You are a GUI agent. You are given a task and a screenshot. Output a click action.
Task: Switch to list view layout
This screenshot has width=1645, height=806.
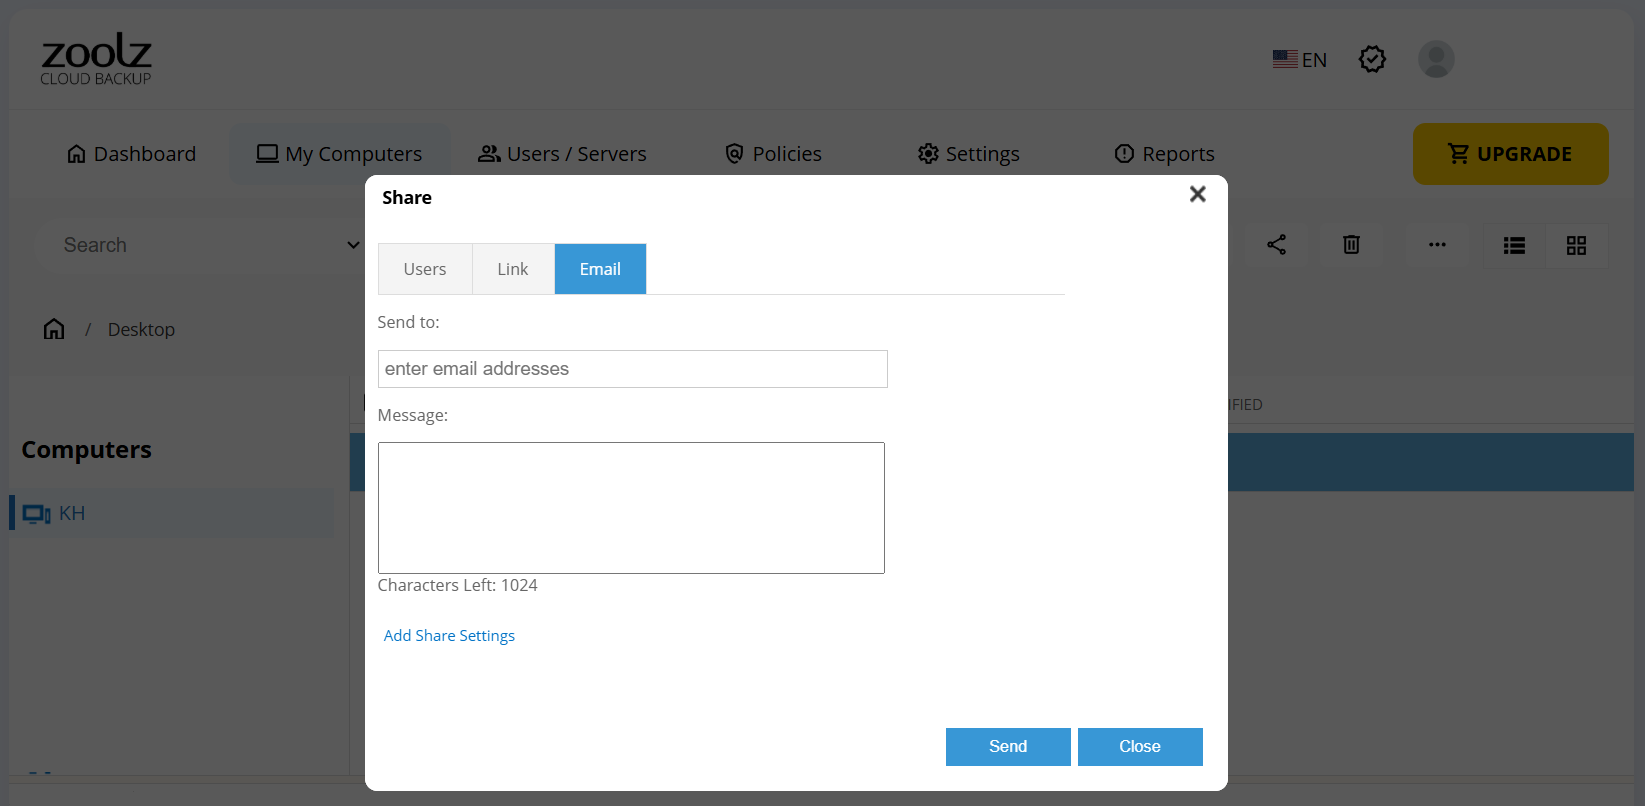(x=1514, y=246)
